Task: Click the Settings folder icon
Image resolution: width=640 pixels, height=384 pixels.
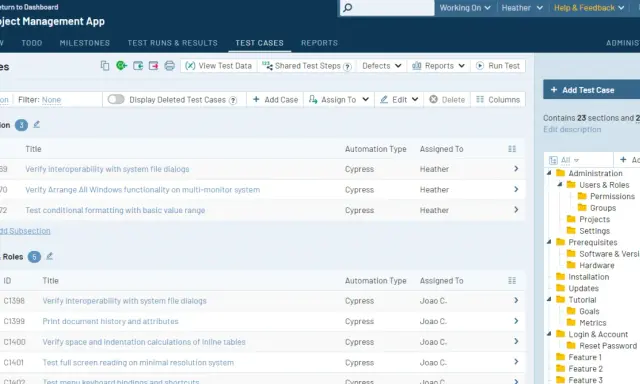Action: click(x=571, y=231)
